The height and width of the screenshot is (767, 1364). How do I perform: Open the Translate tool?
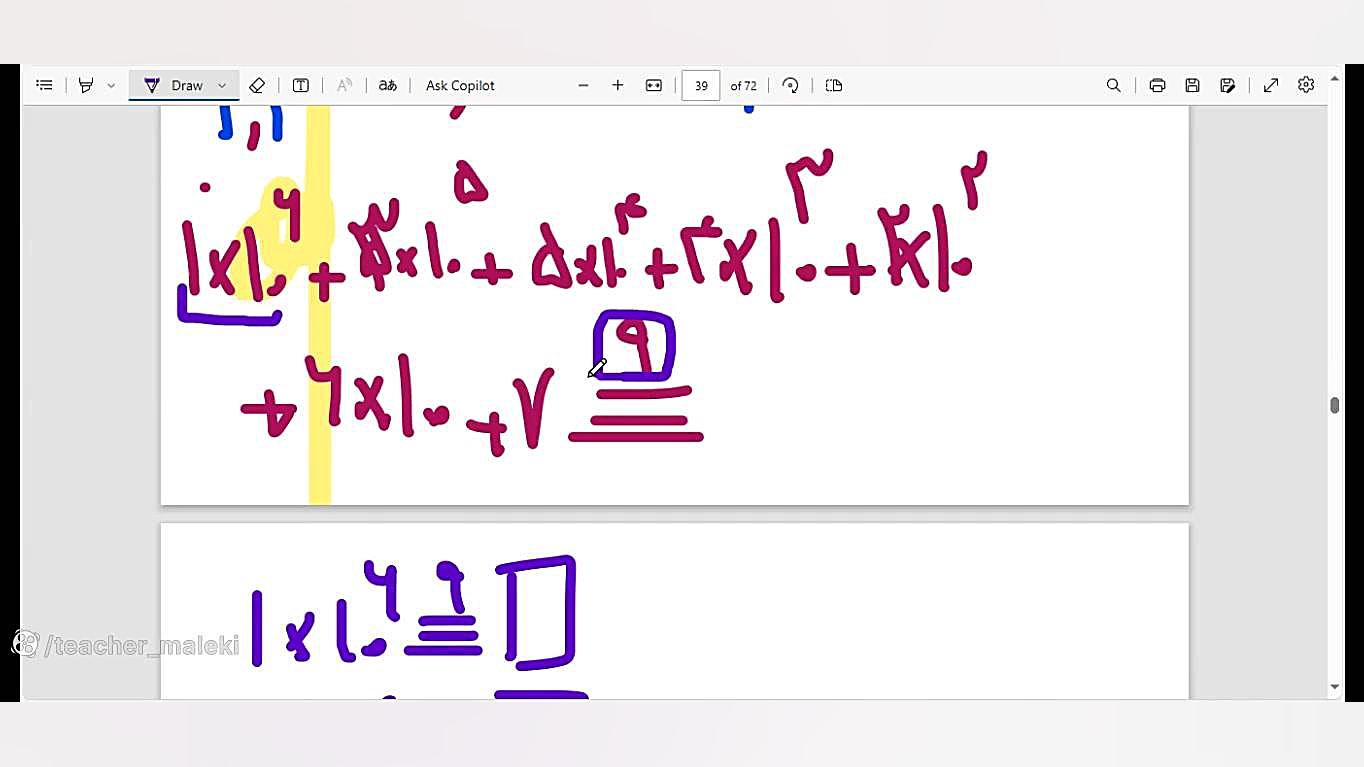point(387,85)
